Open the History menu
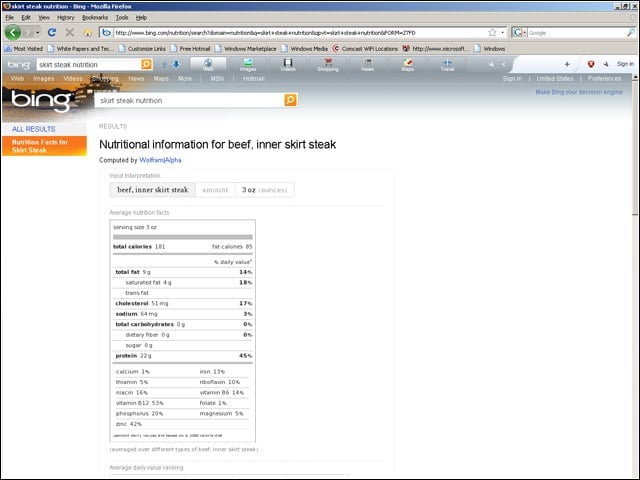This screenshot has height=480, width=640. coord(66,18)
